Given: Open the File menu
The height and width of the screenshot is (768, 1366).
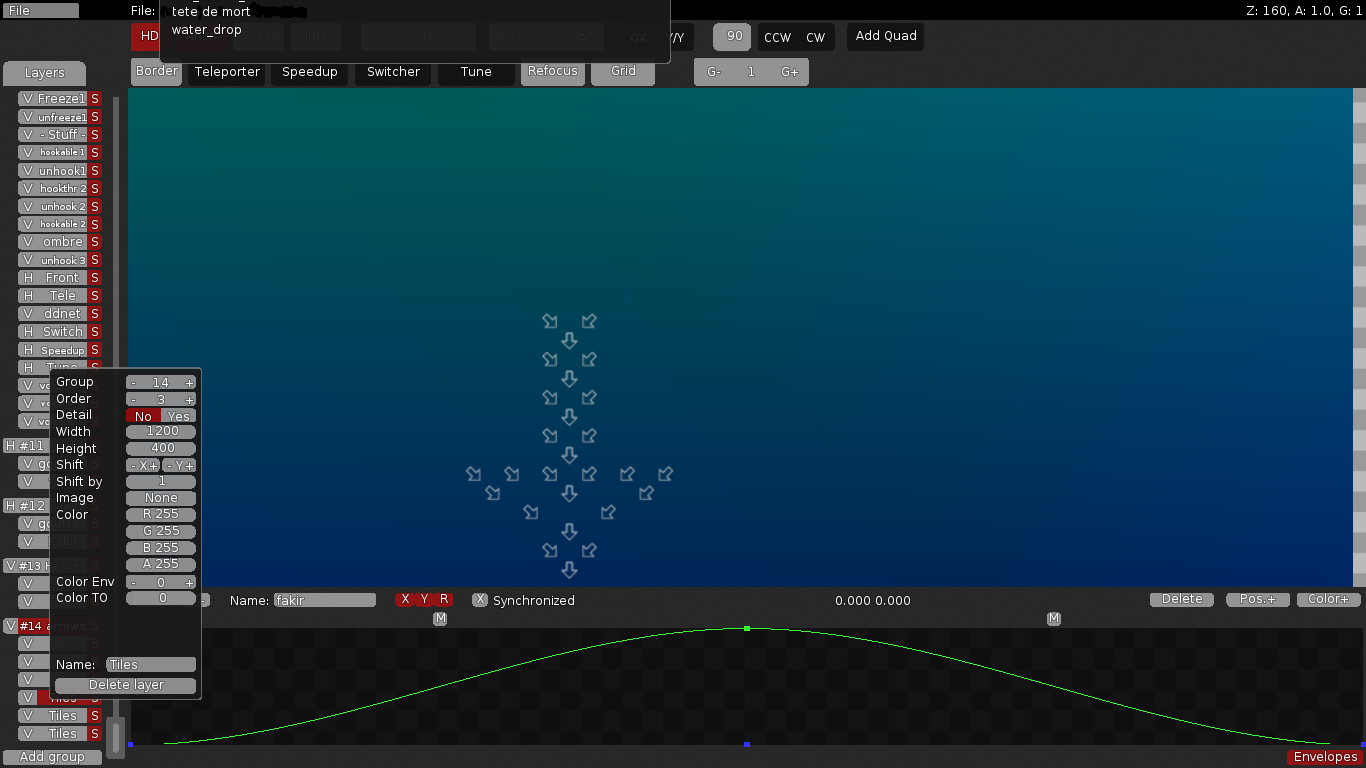Looking at the screenshot, I should pyautogui.click(x=40, y=10).
